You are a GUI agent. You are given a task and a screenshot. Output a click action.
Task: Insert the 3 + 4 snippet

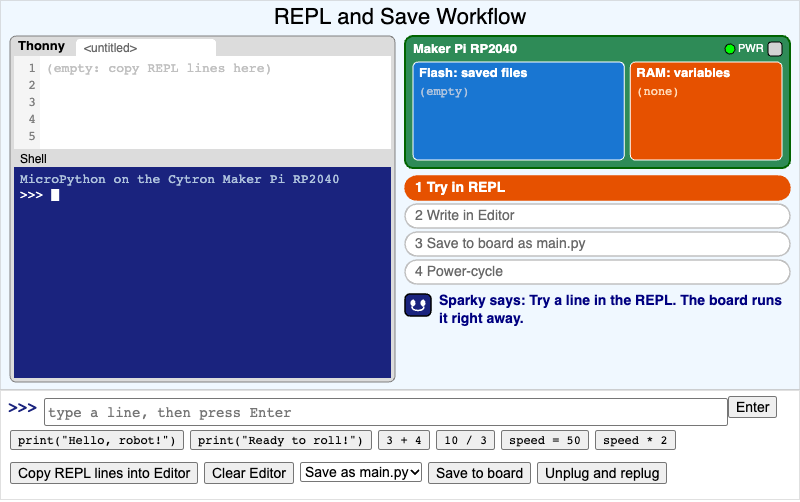[404, 440]
